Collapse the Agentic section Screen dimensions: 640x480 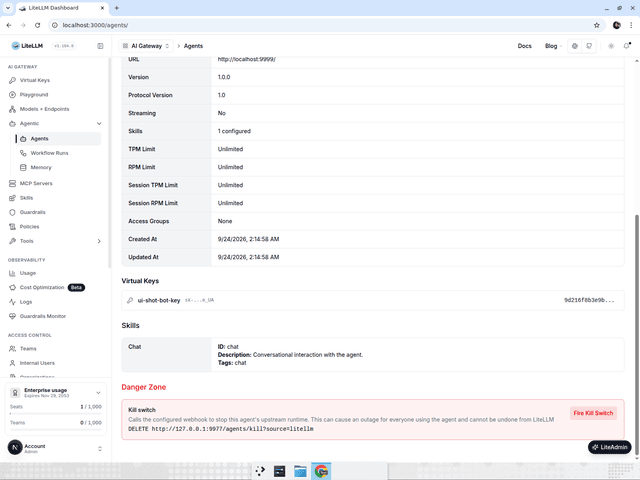(x=99, y=124)
